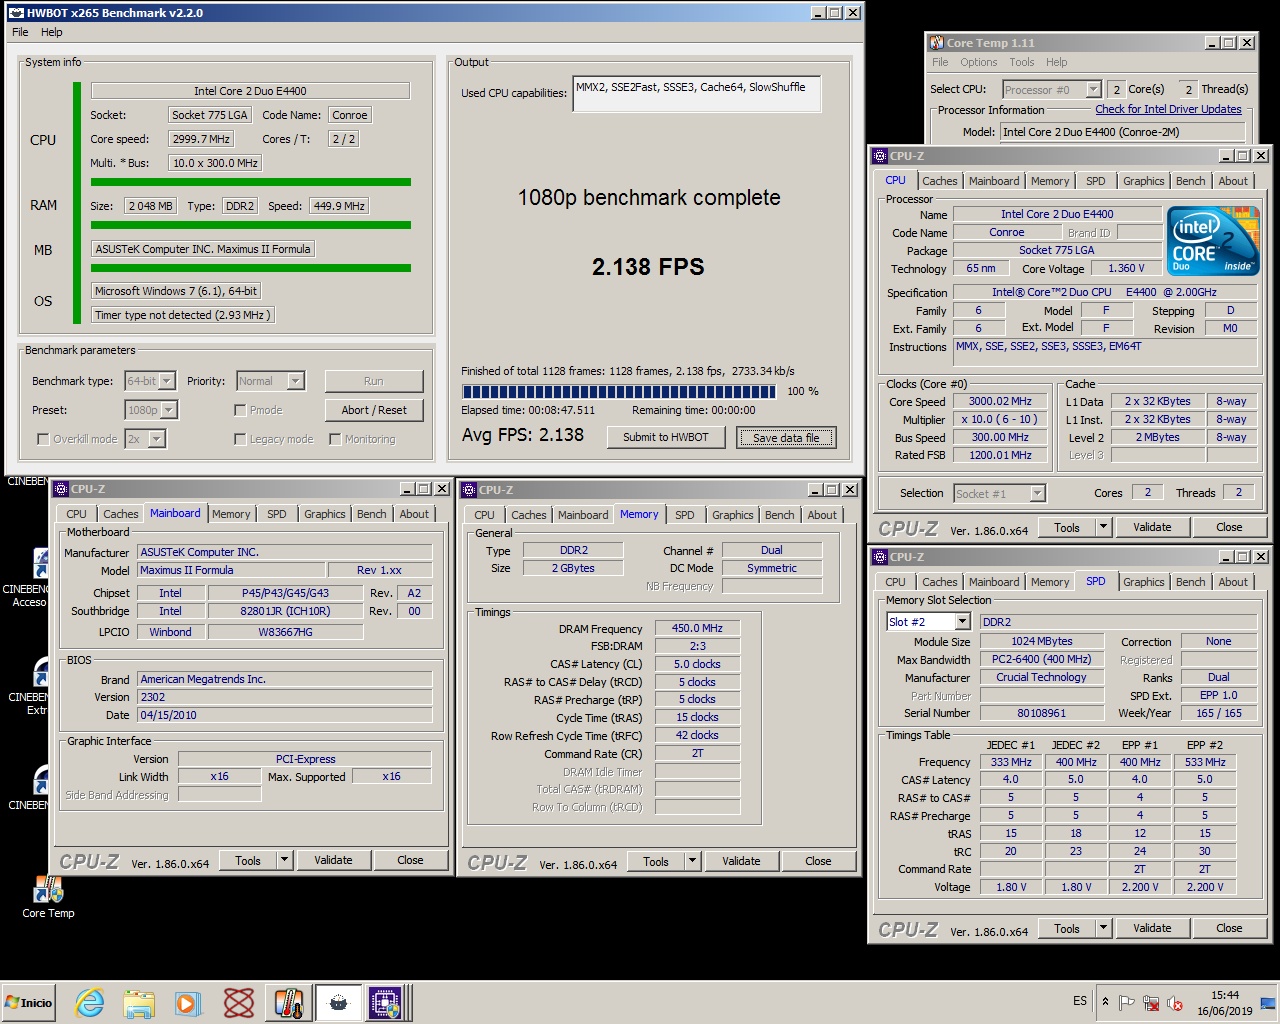Enable the Overkill mode checkbox
Viewport: 1280px width, 1024px height.
(x=43, y=439)
